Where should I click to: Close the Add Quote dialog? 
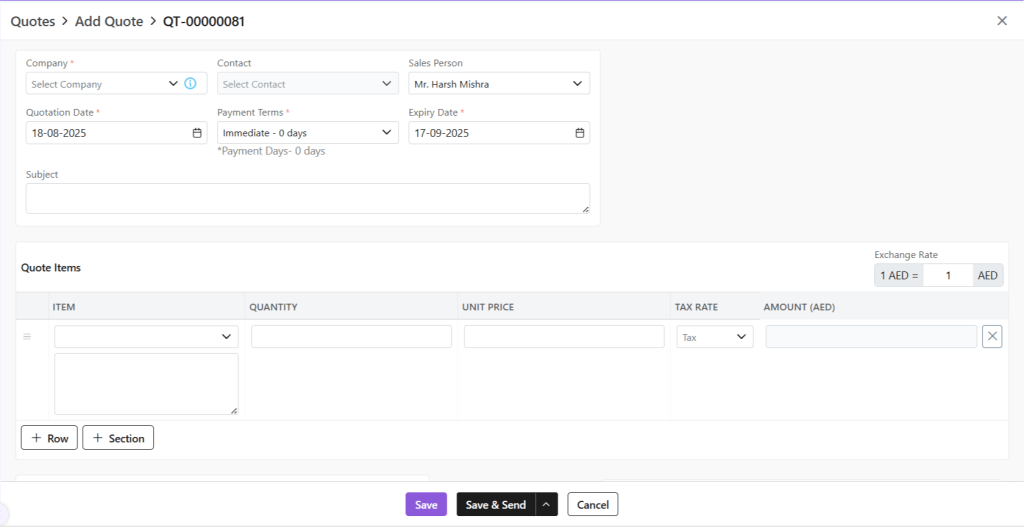1001,21
